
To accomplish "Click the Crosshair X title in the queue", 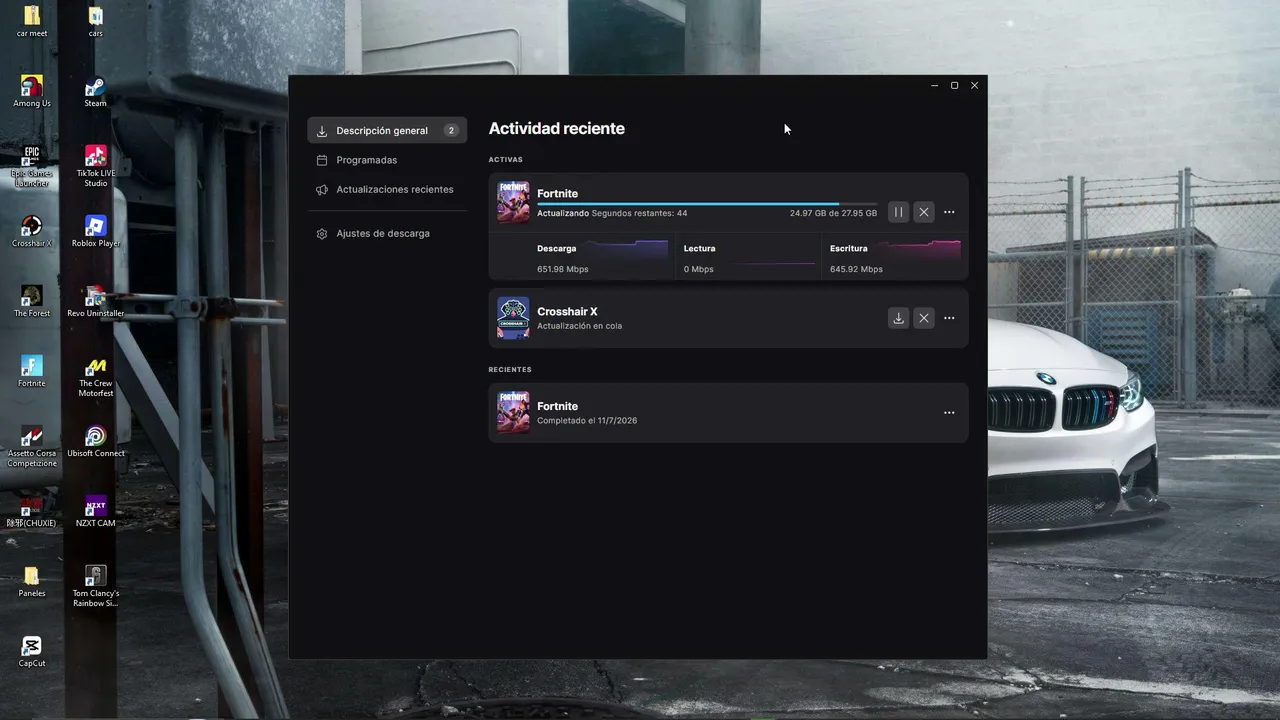I will (567, 311).
